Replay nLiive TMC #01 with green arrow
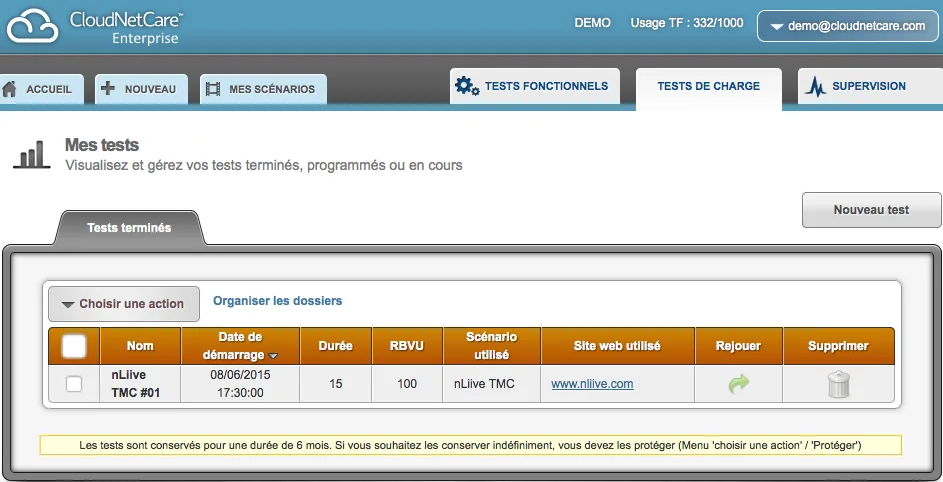943x482 pixels. (x=739, y=383)
